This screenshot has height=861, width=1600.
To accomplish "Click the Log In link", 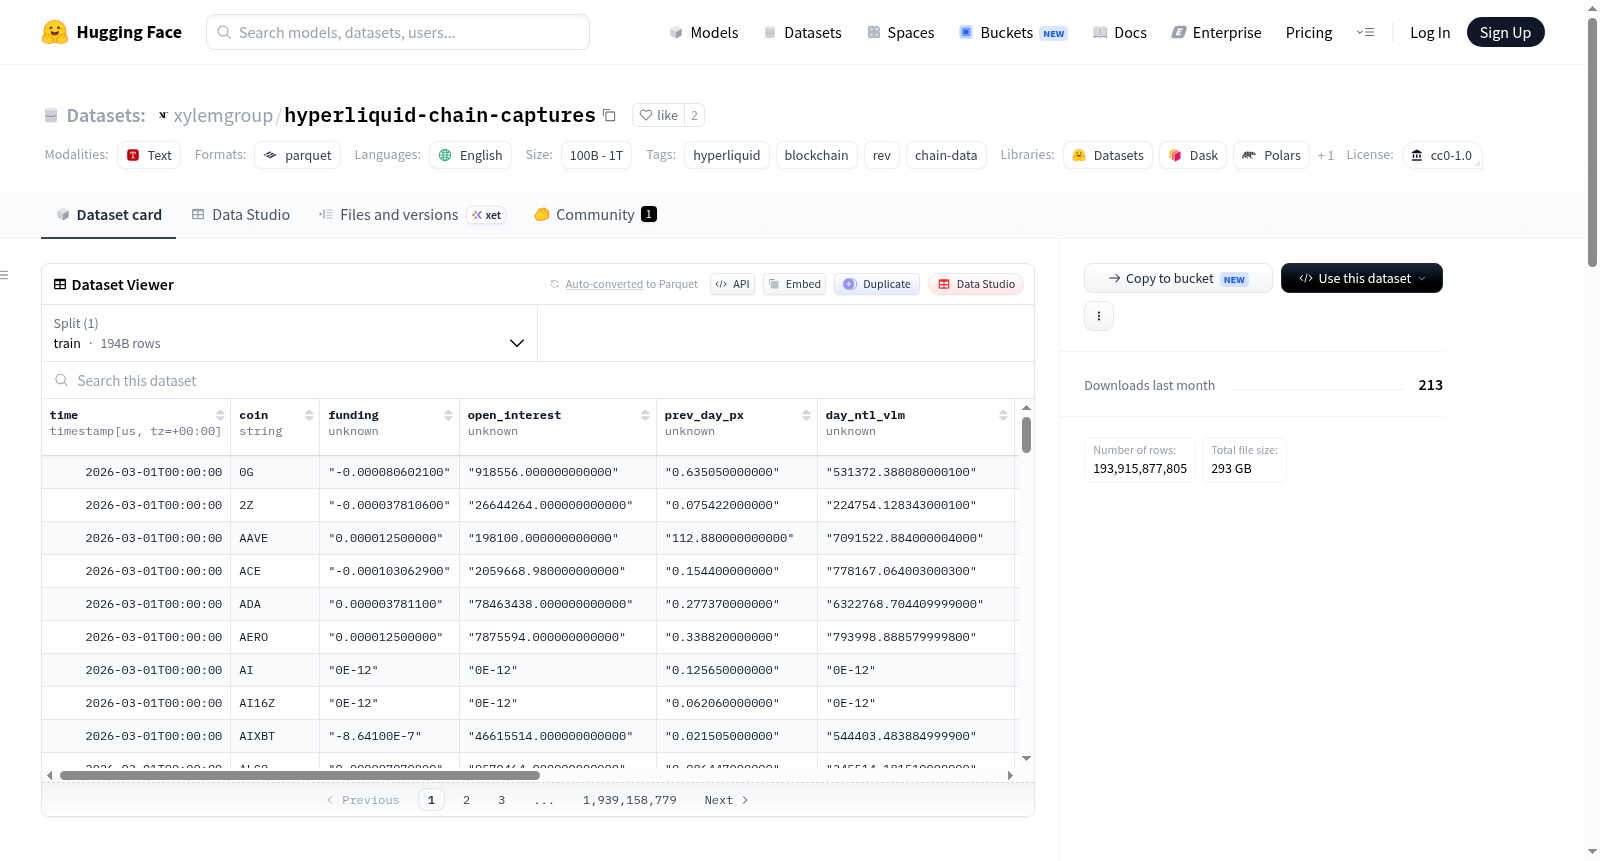I will click(1430, 32).
